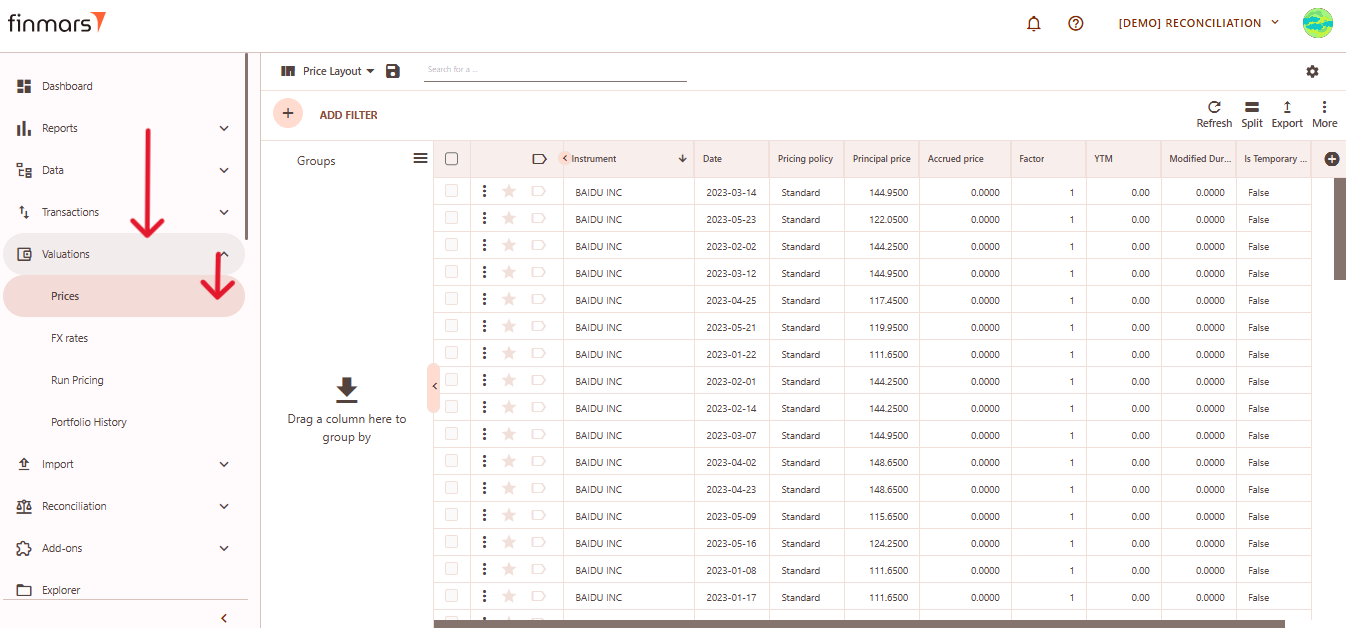Click the Principal price column header

tap(881, 159)
